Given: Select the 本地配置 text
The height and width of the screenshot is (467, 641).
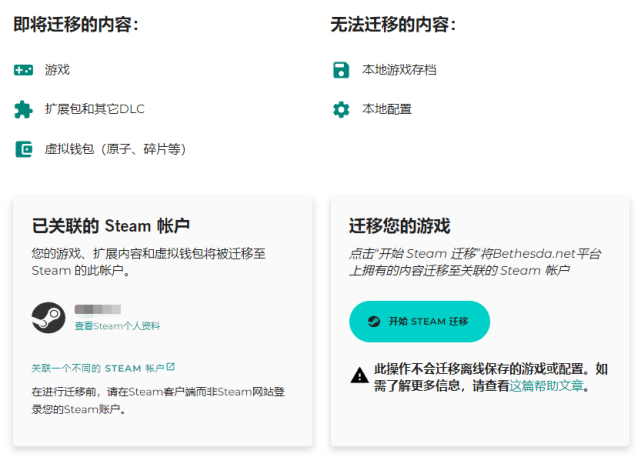Looking at the screenshot, I should pos(387,109).
